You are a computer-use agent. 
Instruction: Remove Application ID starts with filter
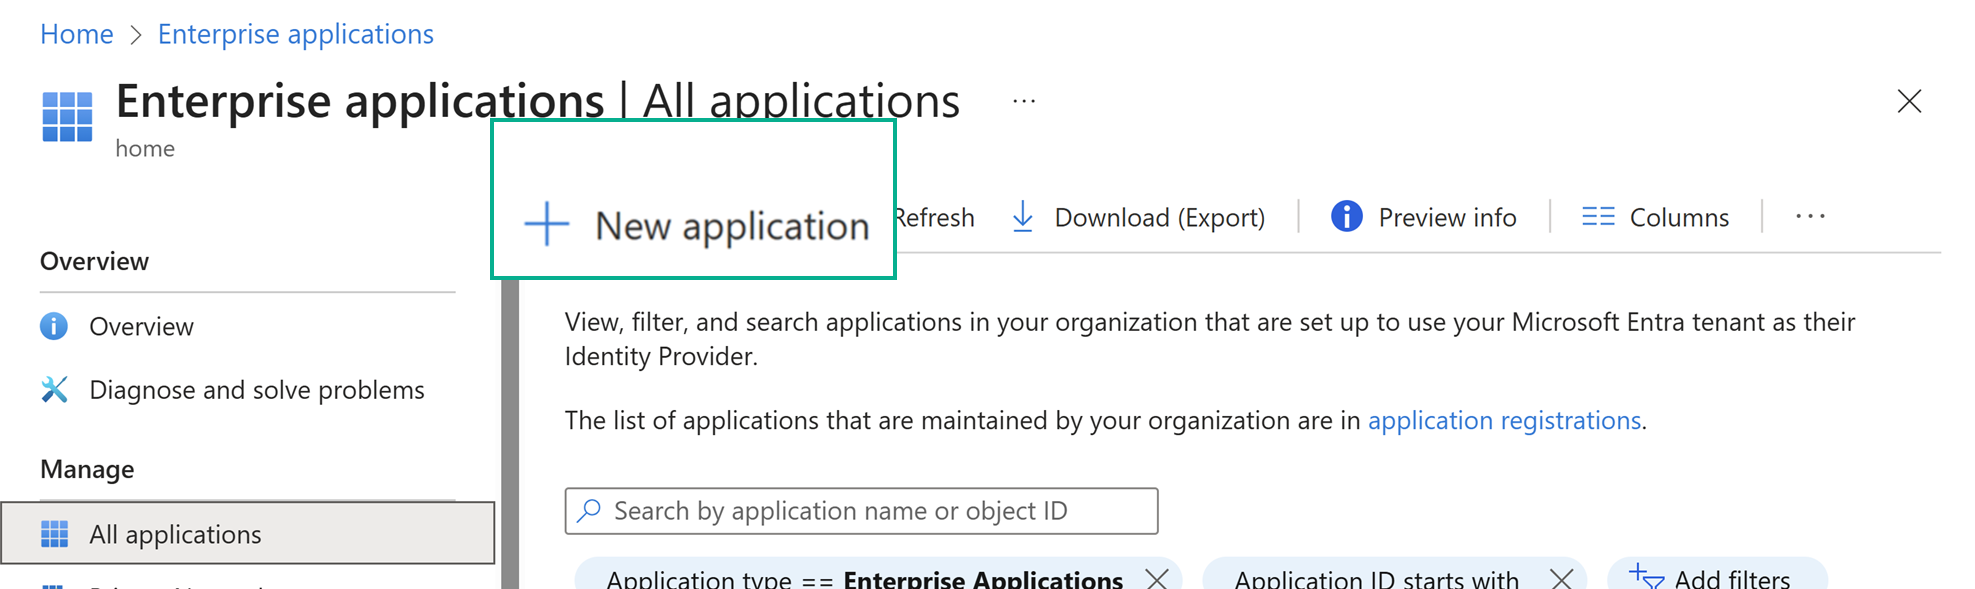[x=1561, y=578]
